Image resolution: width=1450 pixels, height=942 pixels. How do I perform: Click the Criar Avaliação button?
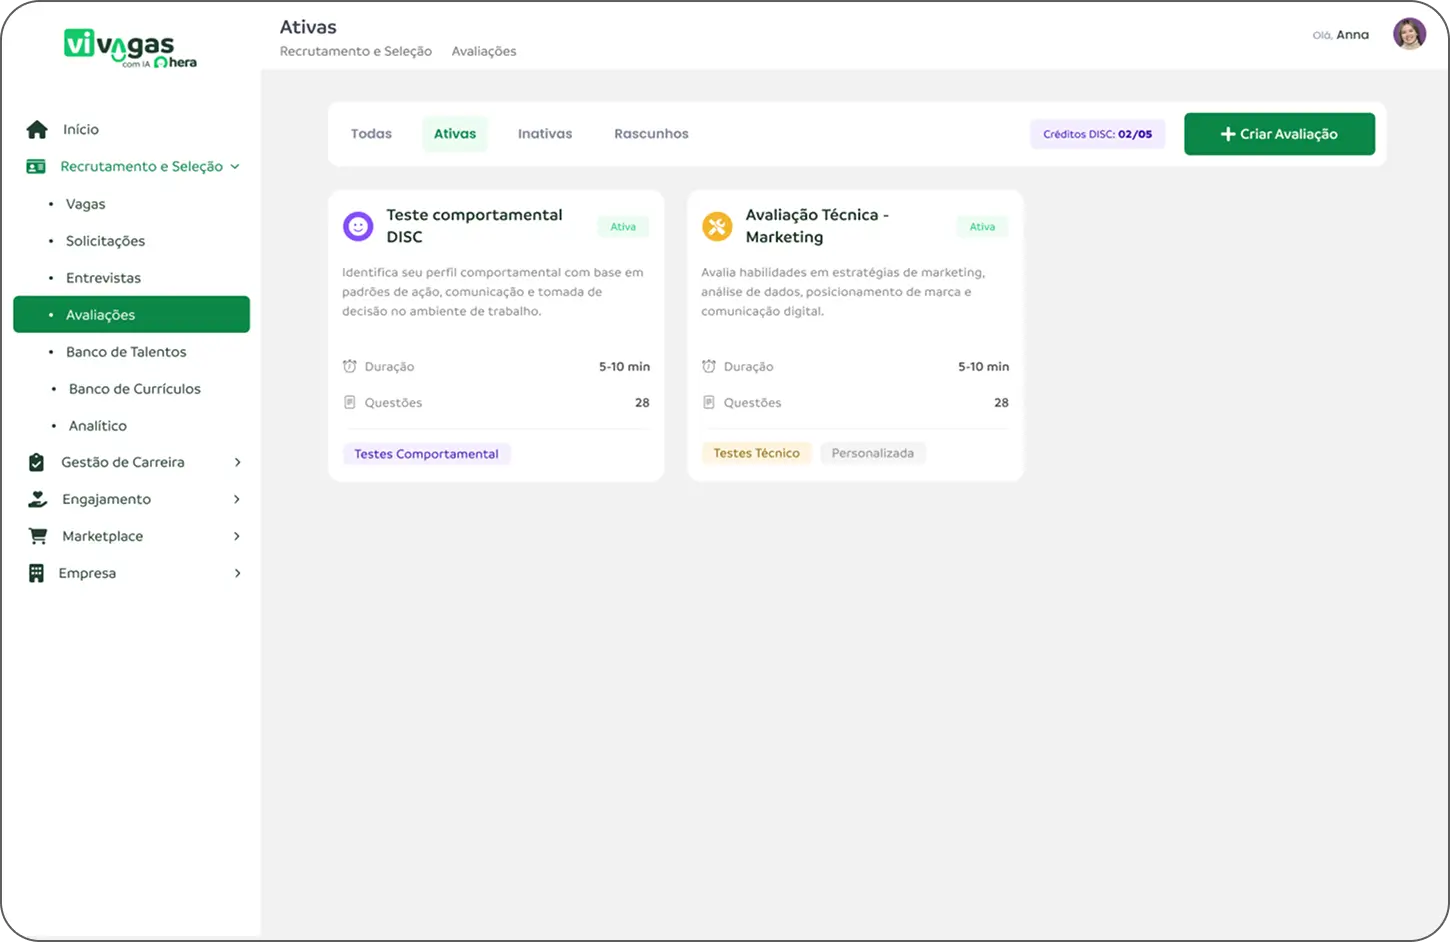1279,134
